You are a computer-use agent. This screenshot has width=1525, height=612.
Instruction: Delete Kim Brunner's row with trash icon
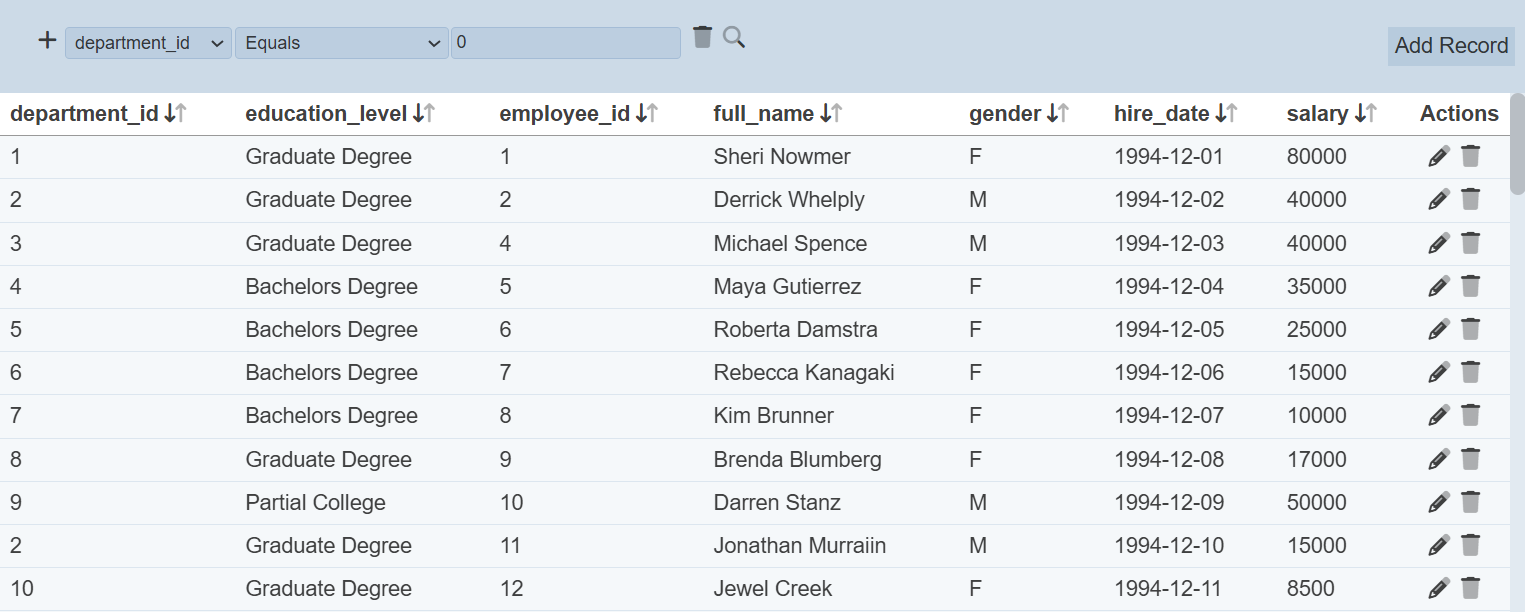click(x=1470, y=415)
